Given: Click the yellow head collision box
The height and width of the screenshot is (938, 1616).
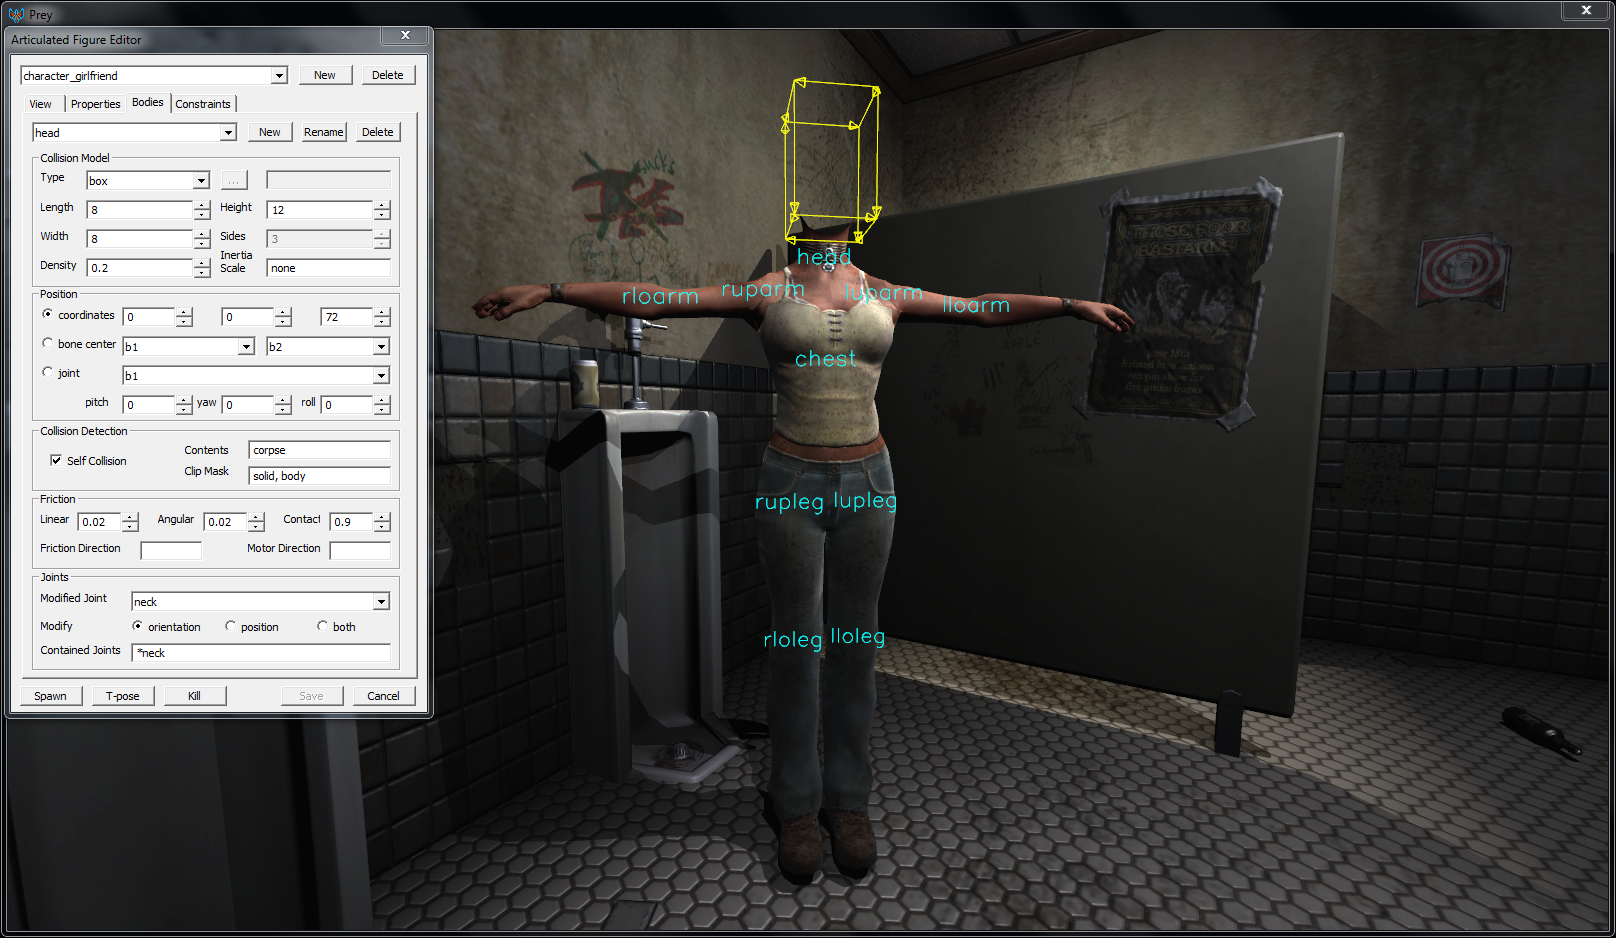Looking at the screenshot, I should (831, 160).
